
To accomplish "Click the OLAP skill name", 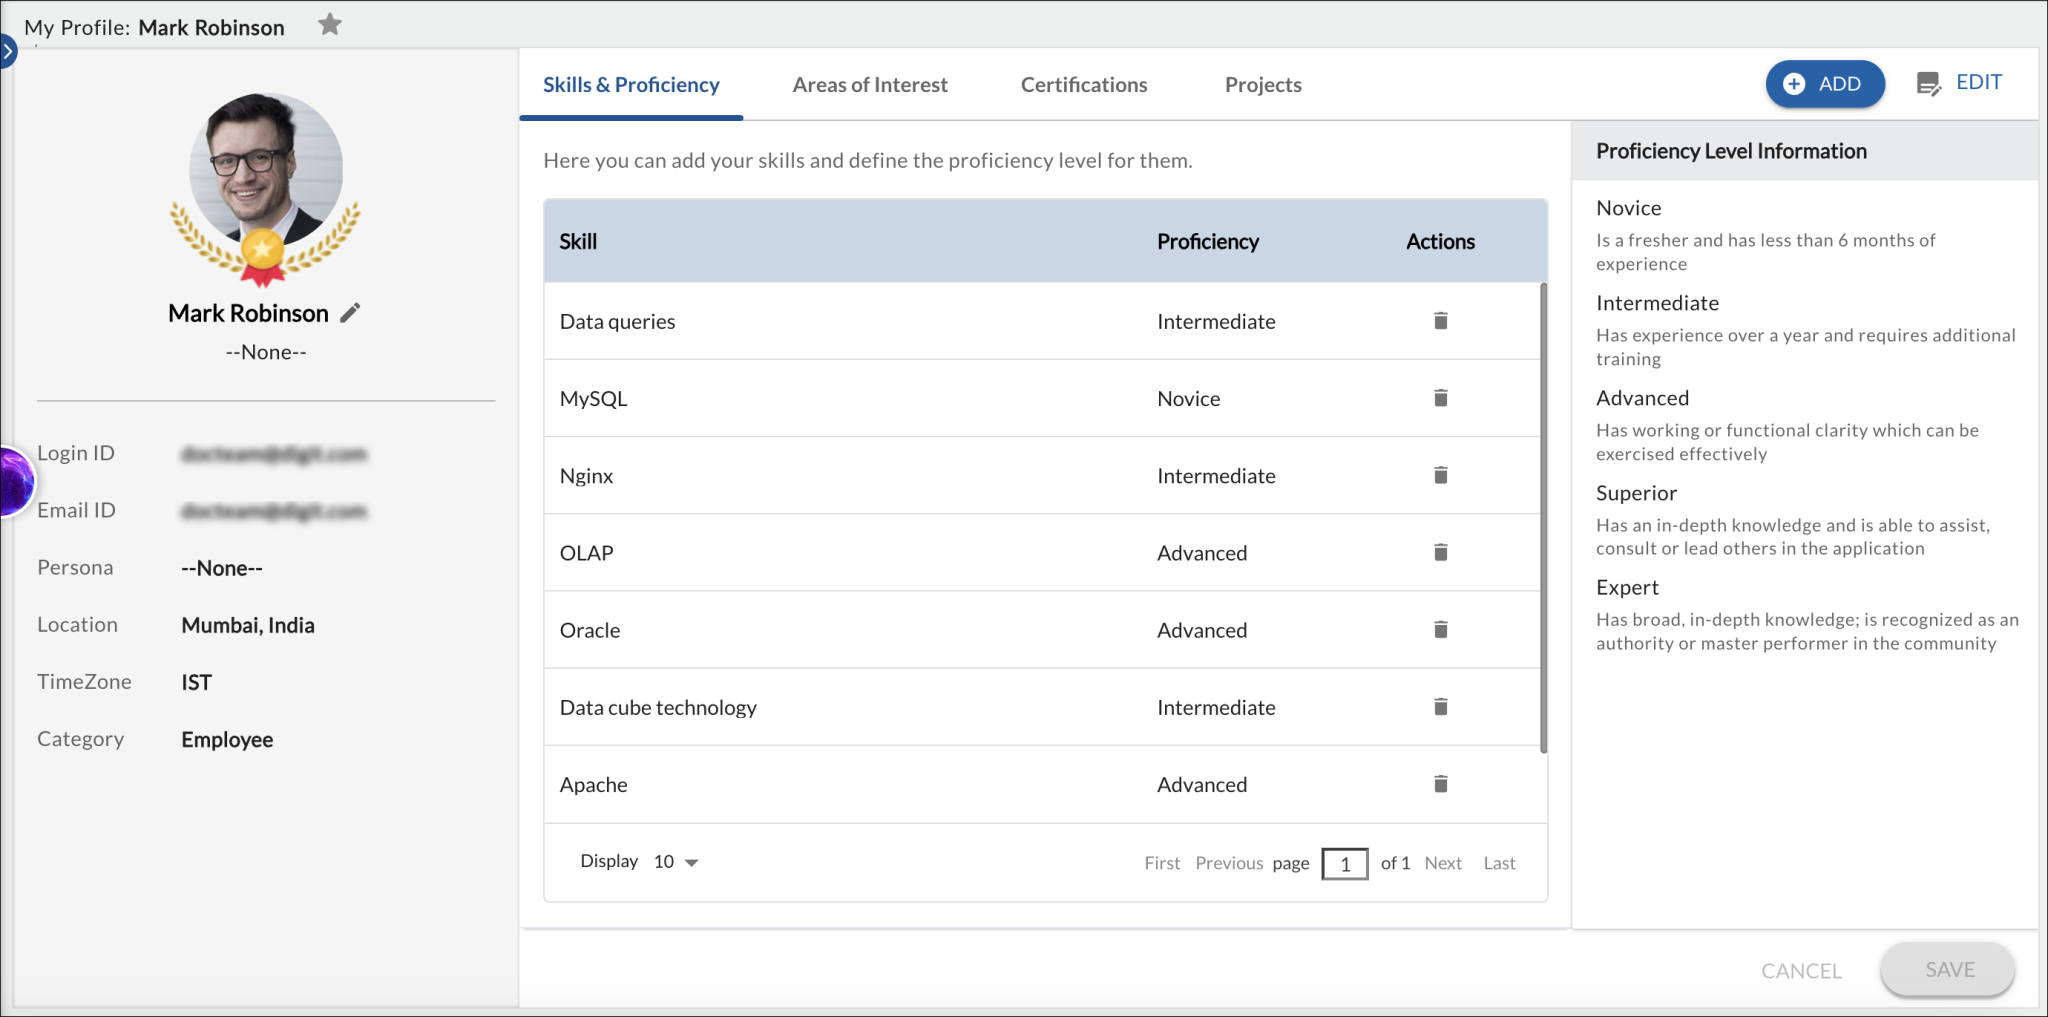I will 586,553.
